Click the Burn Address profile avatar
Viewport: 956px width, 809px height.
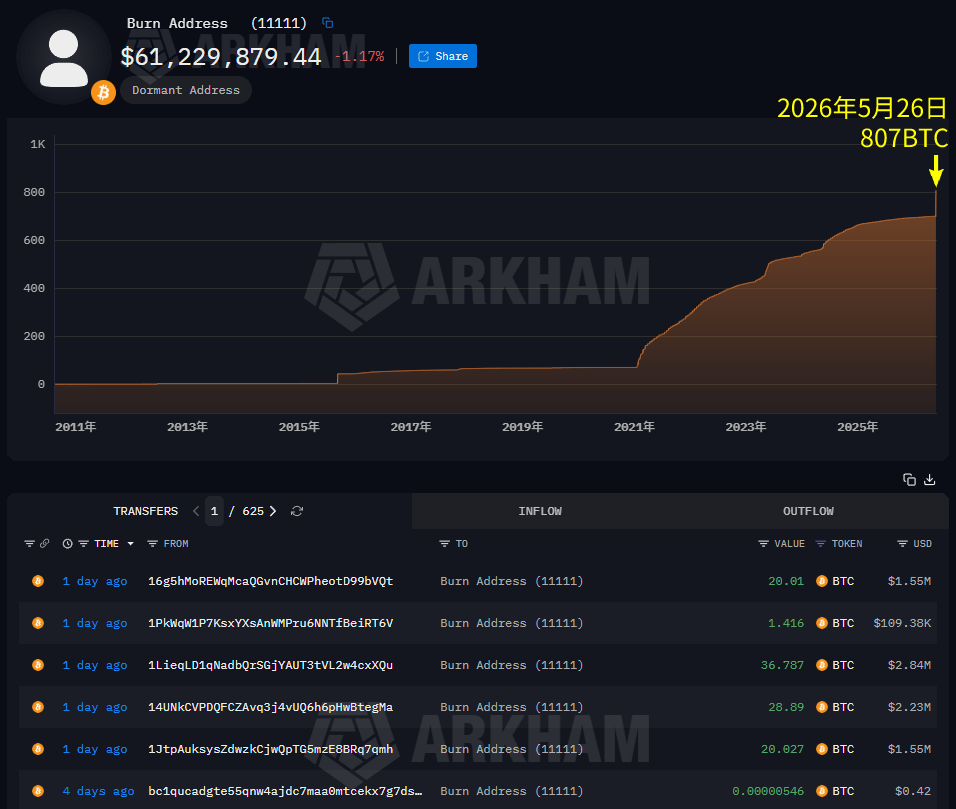63,57
